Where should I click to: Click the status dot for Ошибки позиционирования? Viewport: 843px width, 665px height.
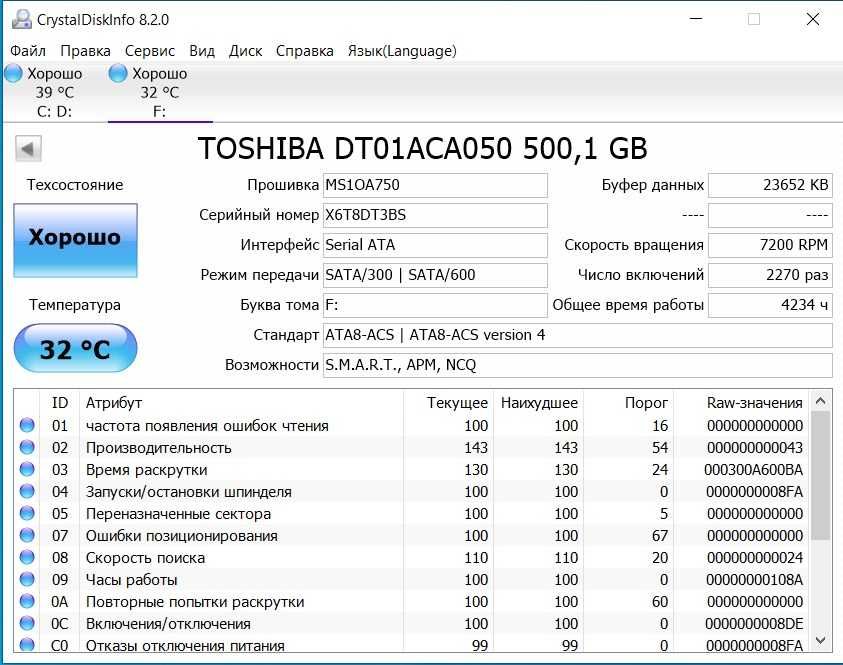click(x=27, y=535)
